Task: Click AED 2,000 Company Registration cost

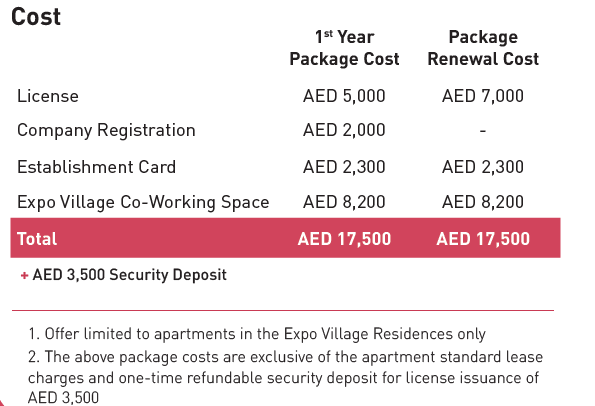Action: 344,130
